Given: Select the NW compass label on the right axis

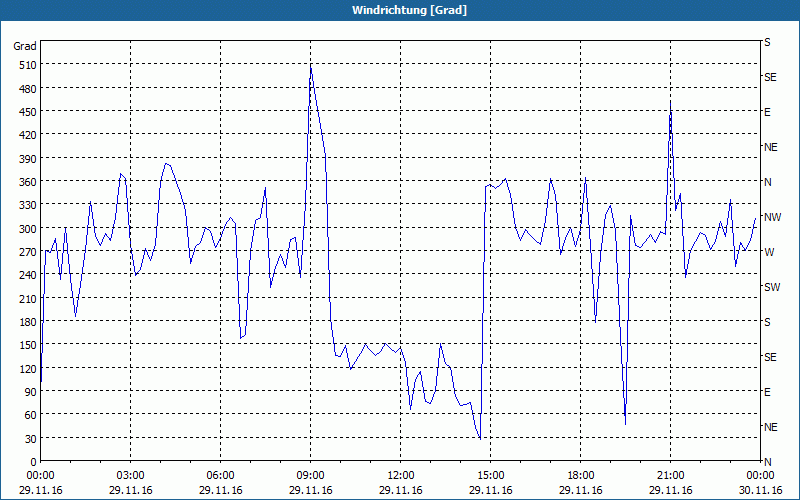Looking at the screenshot, I should click(772, 217).
